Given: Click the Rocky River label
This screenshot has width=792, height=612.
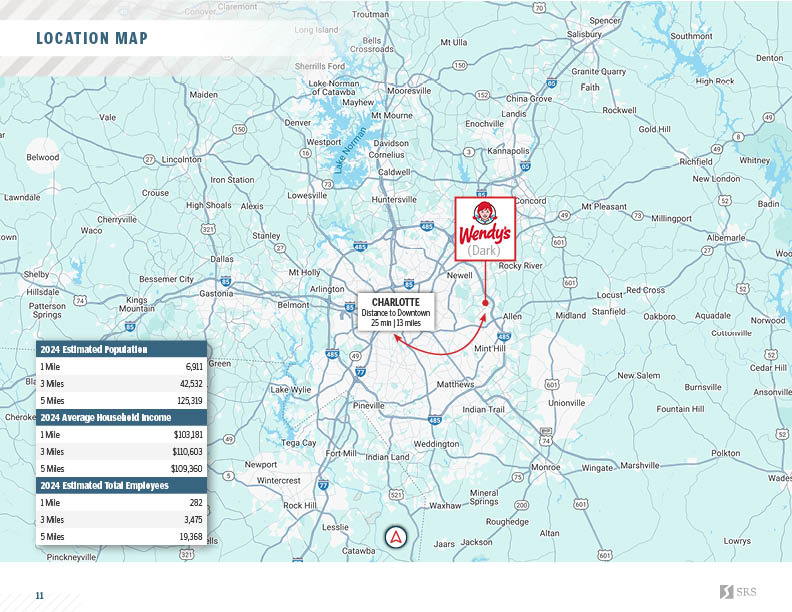Looking at the screenshot, I should 520,266.
